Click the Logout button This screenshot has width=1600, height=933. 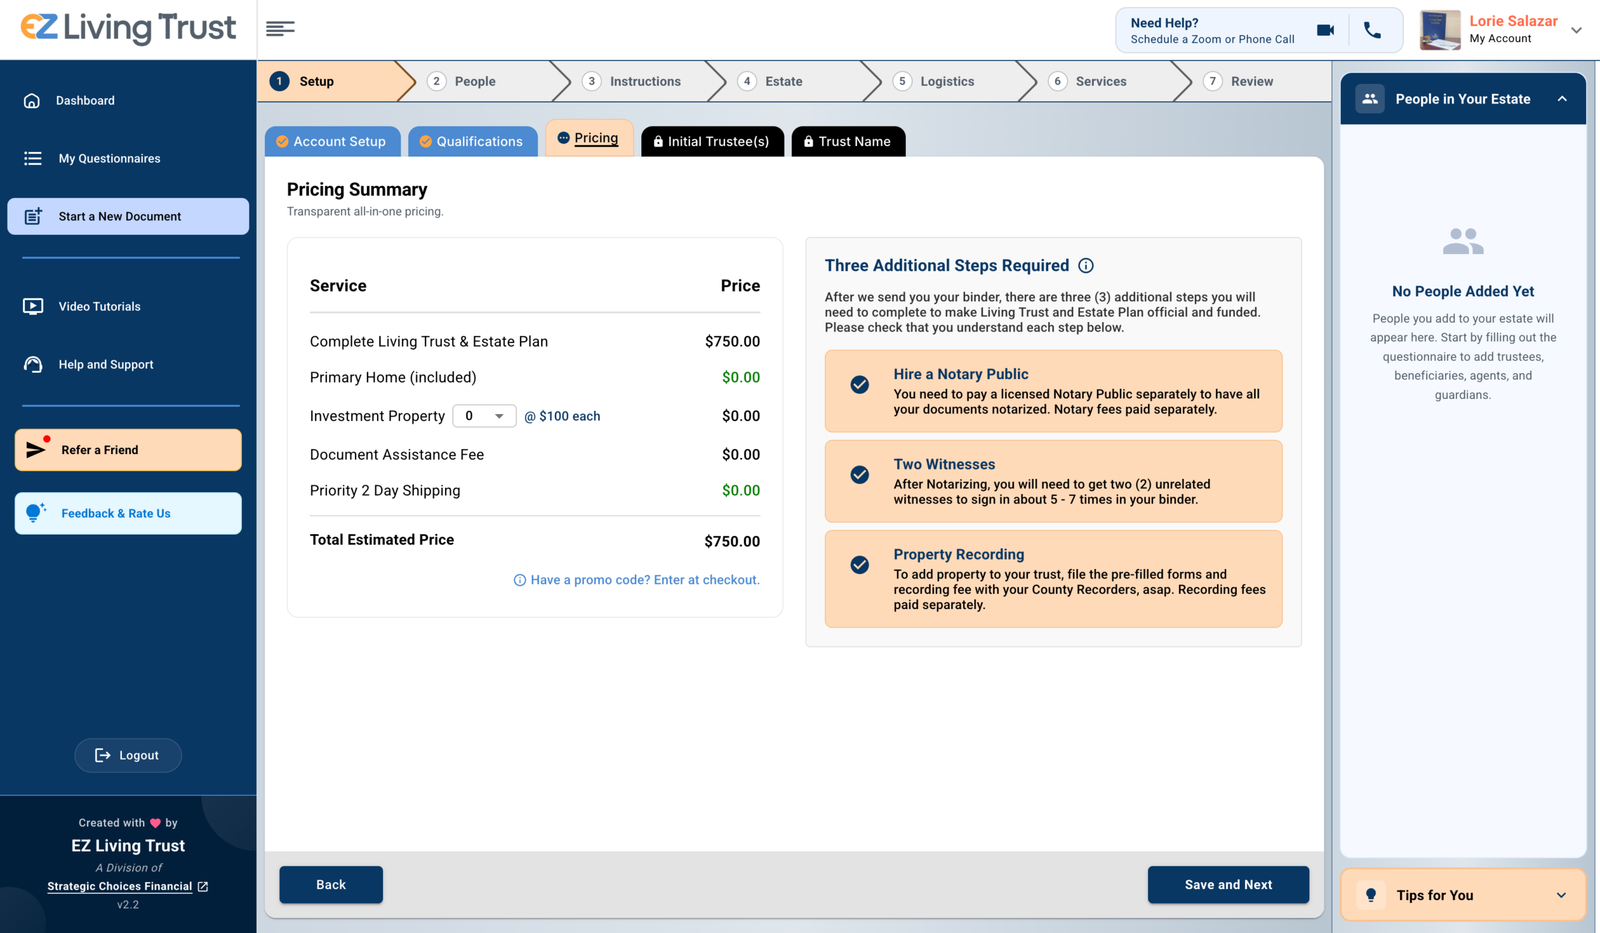[x=128, y=755]
